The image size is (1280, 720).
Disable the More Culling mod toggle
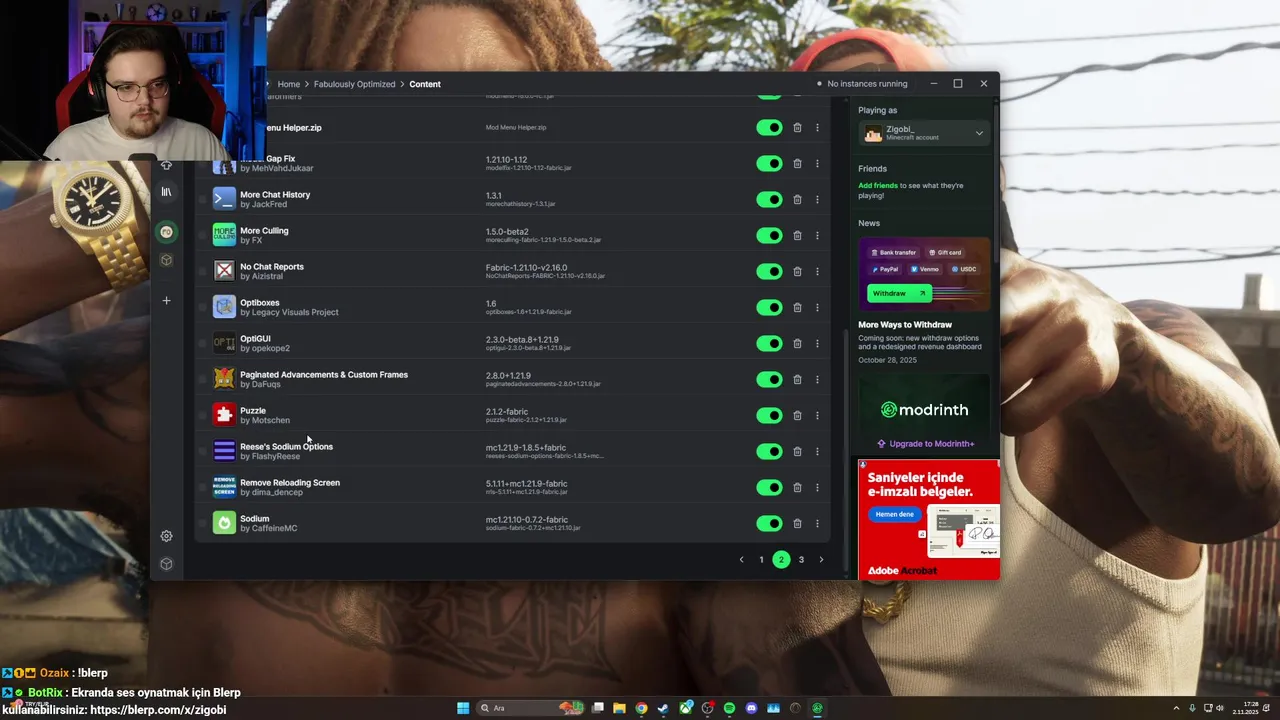coord(769,235)
